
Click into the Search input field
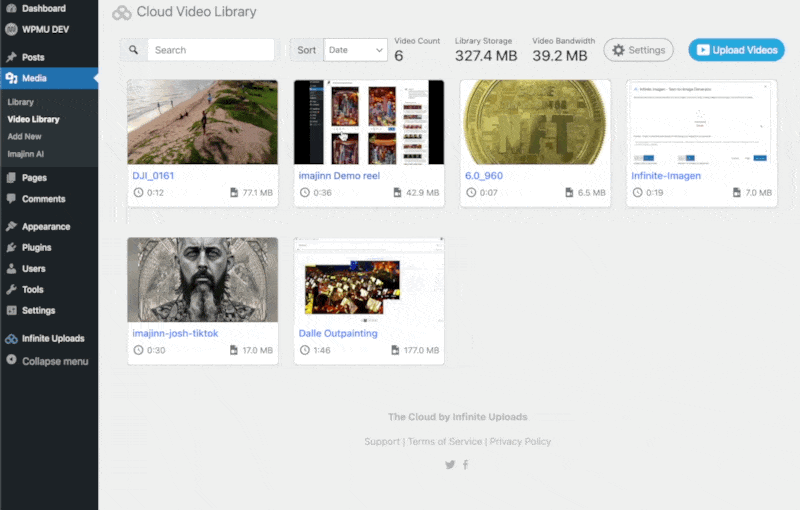(x=211, y=50)
